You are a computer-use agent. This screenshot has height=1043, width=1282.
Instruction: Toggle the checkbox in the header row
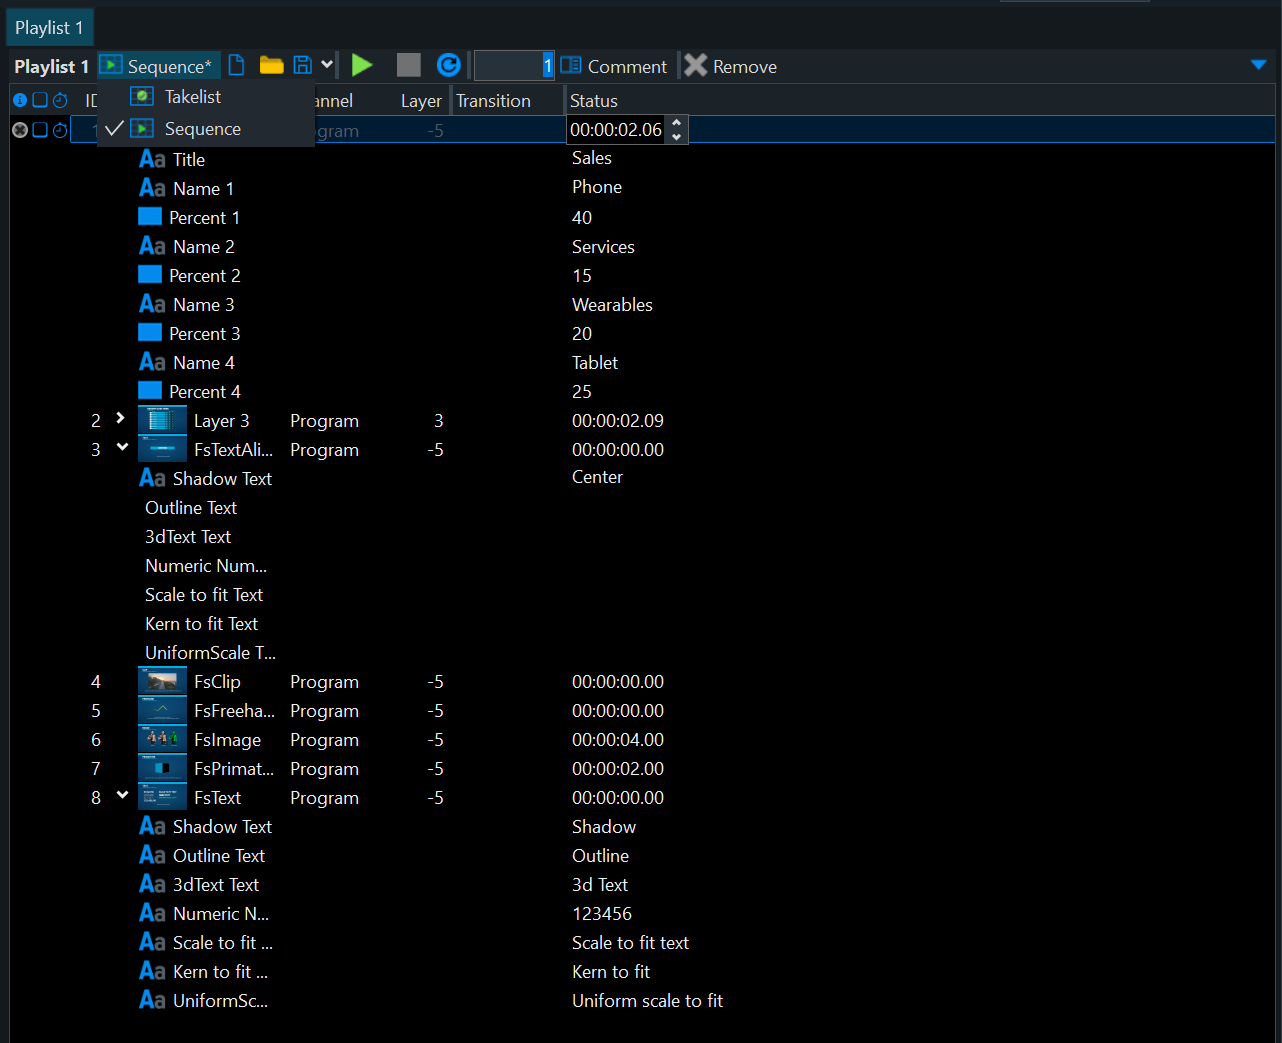point(40,100)
